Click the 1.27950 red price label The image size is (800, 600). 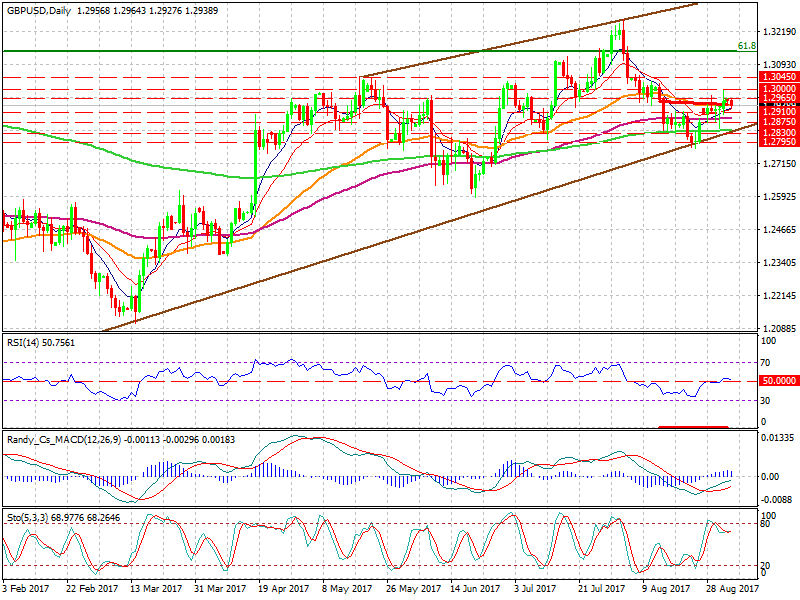click(778, 142)
